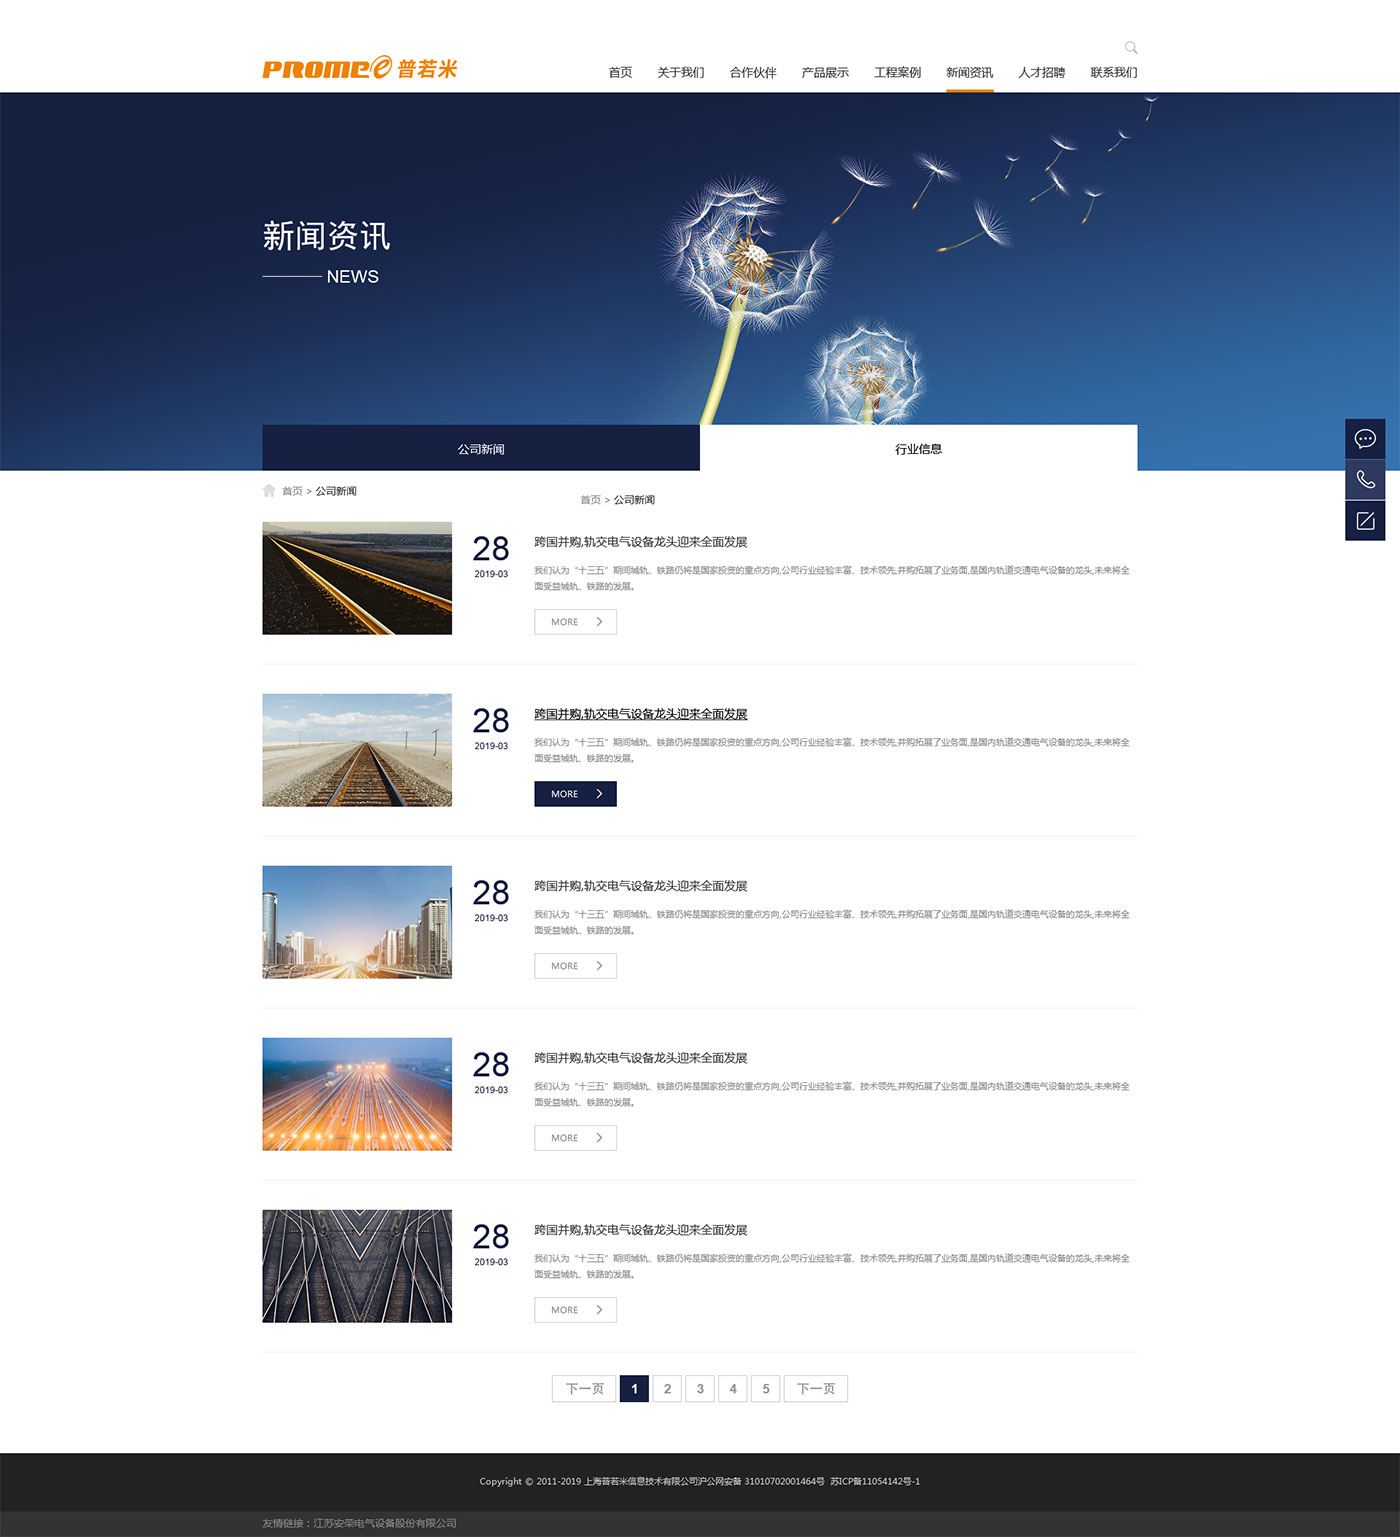Click MORE button of the first article
Image resolution: width=1400 pixels, height=1540 pixels.
(x=575, y=622)
